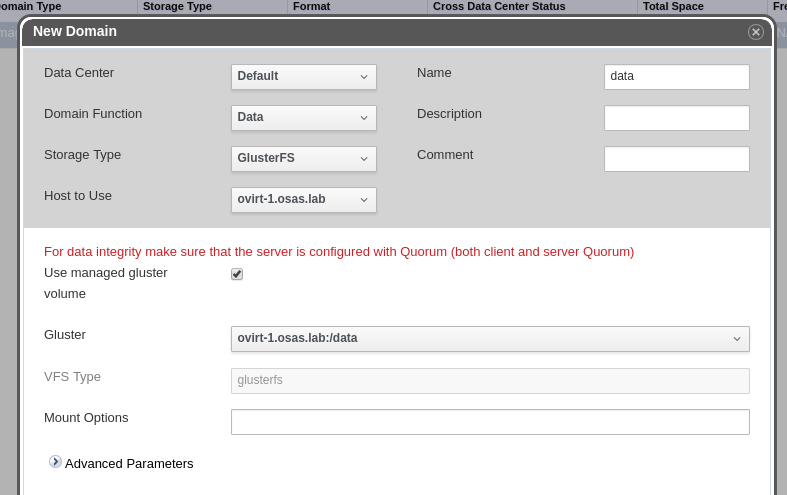This screenshot has height=495, width=787.
Task: Expand the Gluster volume dropdown
Action: tap(490, 339)
